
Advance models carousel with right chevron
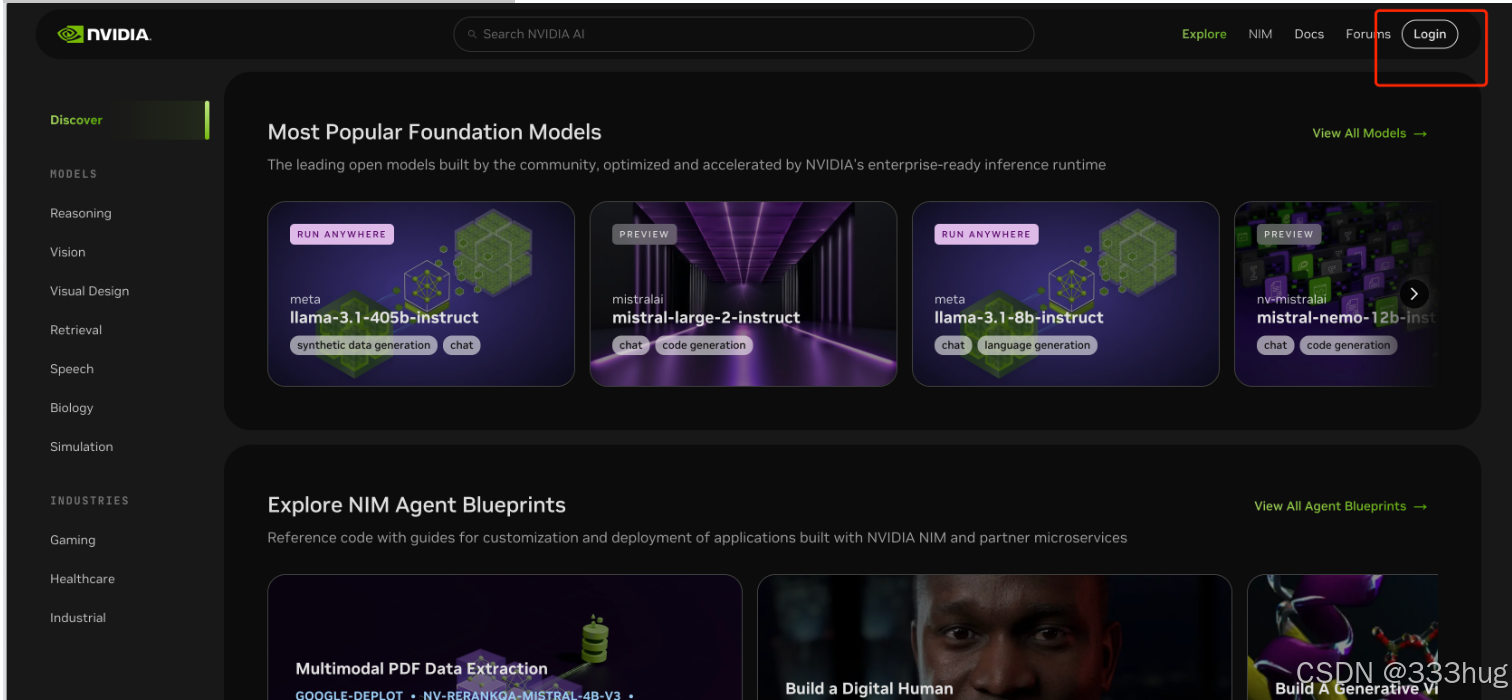coord(1413,294)
